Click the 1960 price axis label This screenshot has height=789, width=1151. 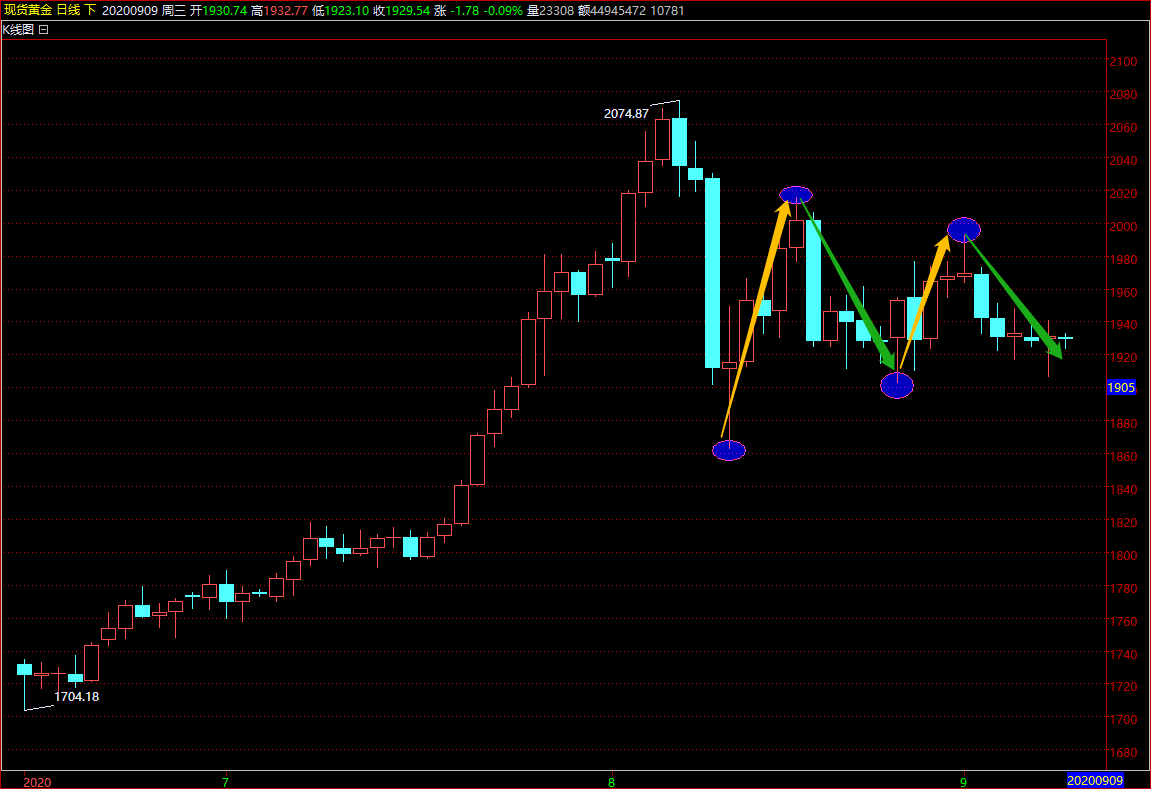click(x=1123, y=292)
